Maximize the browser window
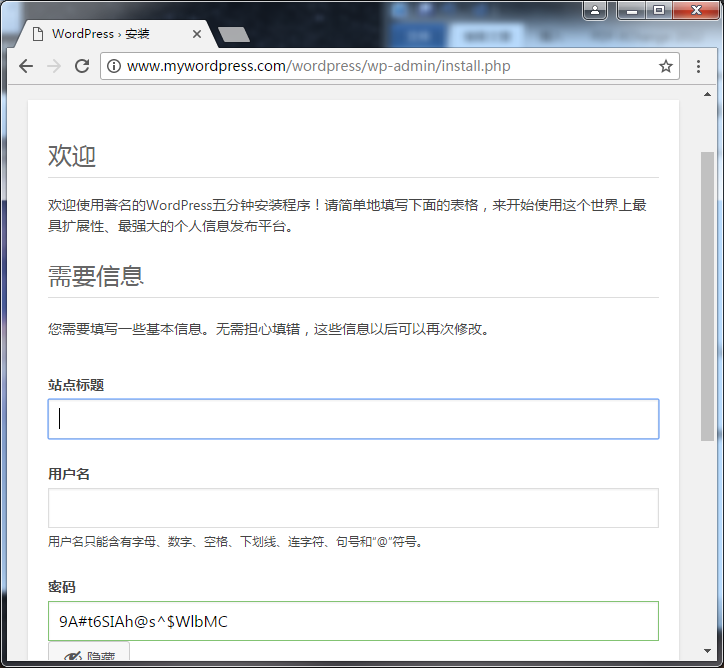 point(659,10)
